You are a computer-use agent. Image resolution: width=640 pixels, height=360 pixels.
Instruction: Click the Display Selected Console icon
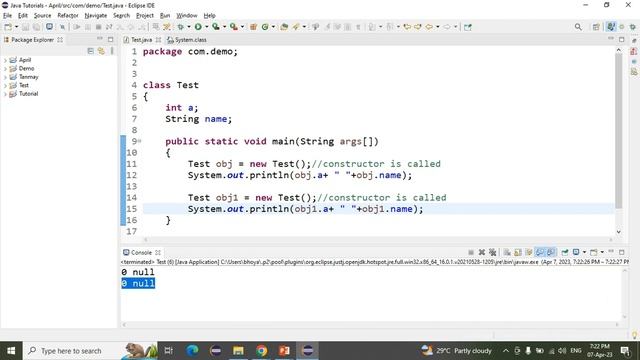[576, 252]
